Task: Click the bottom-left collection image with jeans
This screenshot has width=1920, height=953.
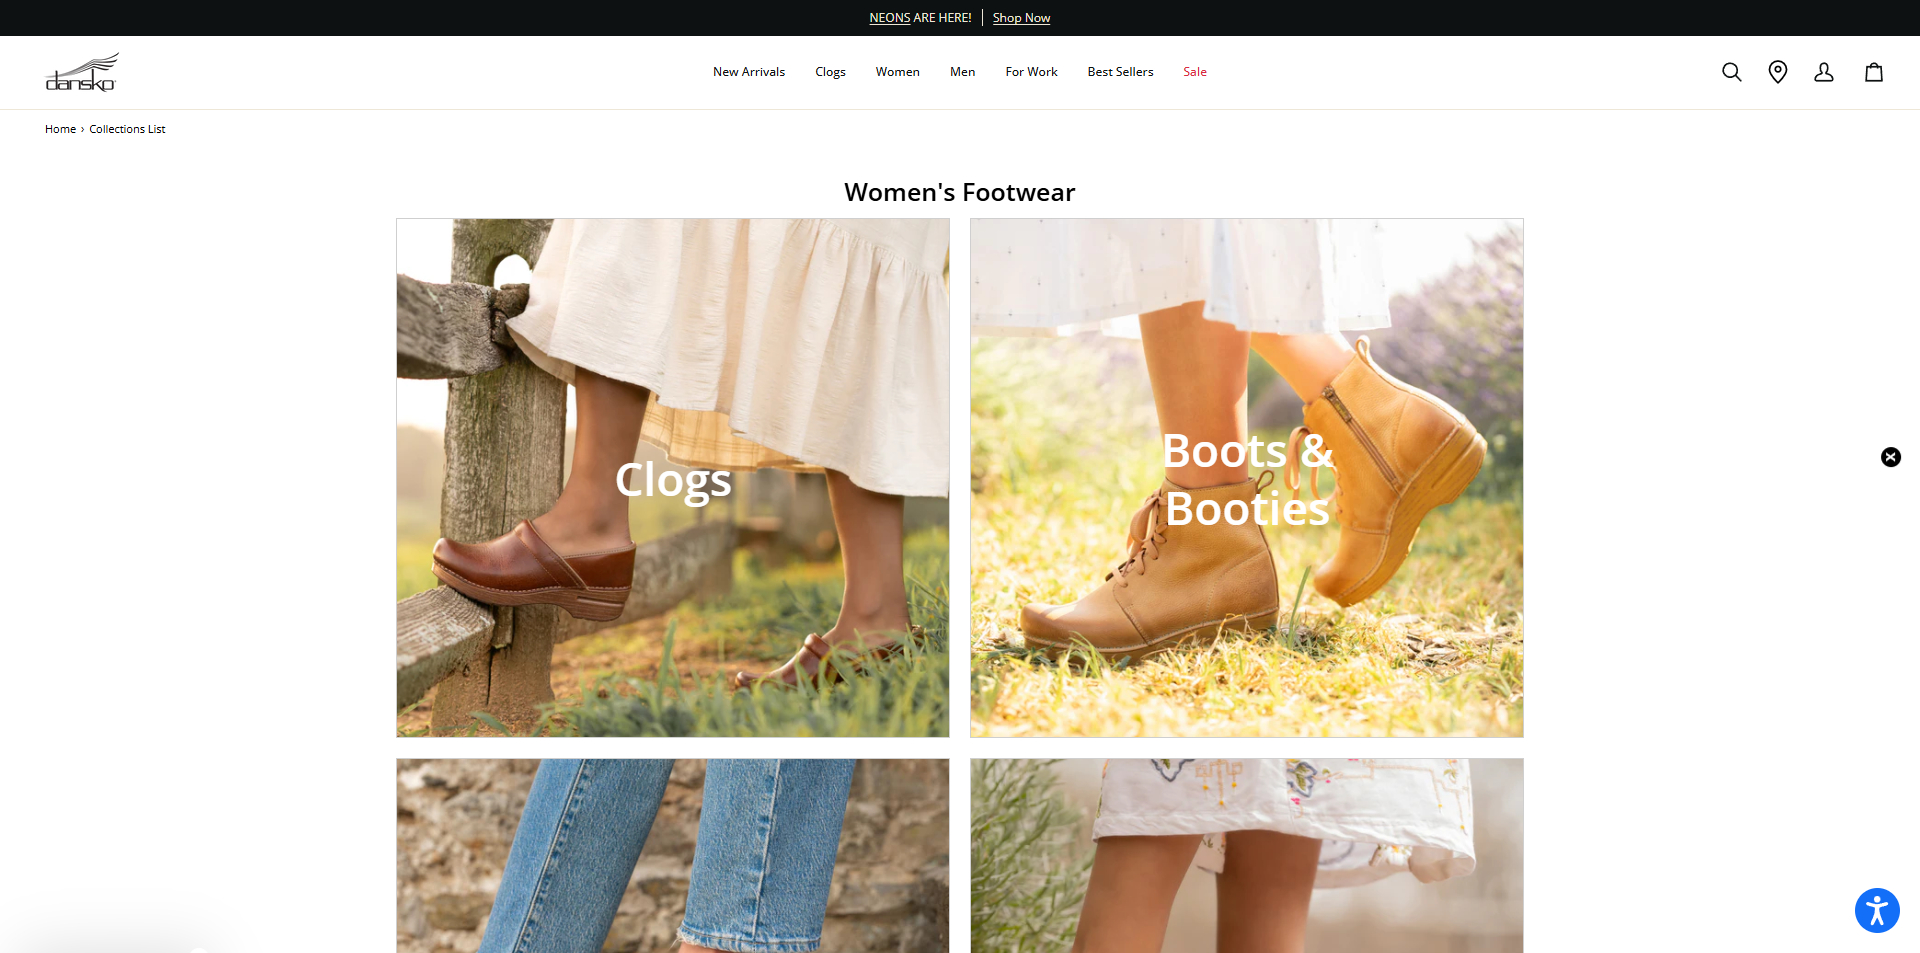Action: (x=673, y=856)
